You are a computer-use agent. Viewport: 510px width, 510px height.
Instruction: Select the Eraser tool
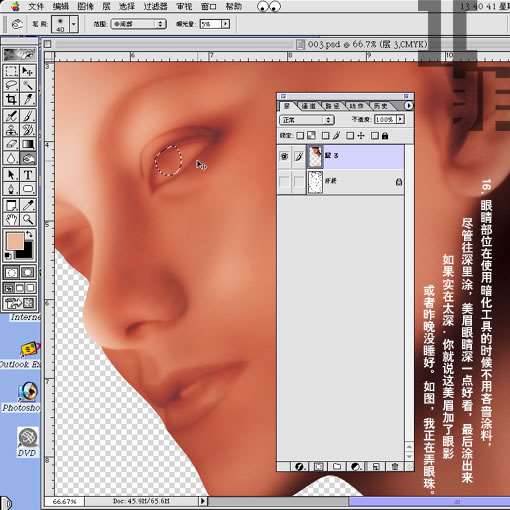(11, 144)
